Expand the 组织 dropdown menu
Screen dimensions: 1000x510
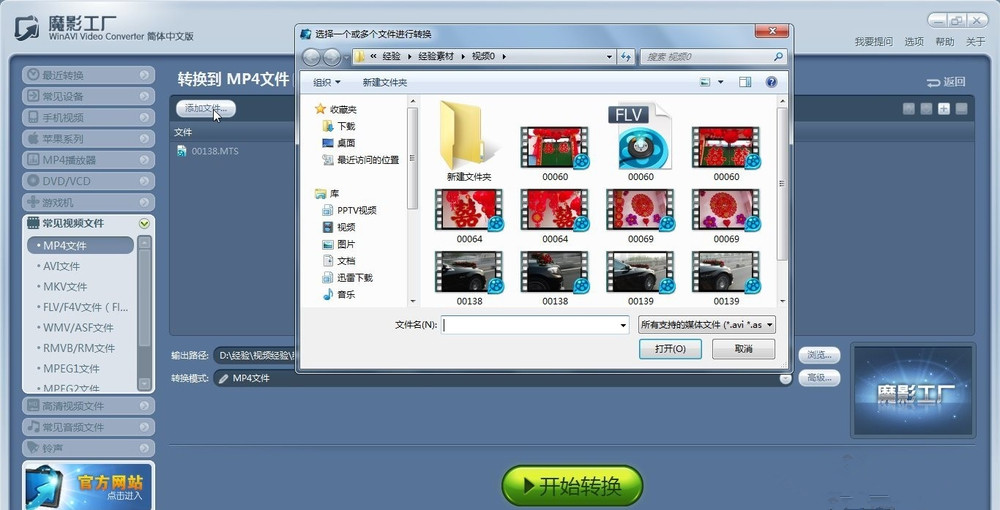pos(327,82)
